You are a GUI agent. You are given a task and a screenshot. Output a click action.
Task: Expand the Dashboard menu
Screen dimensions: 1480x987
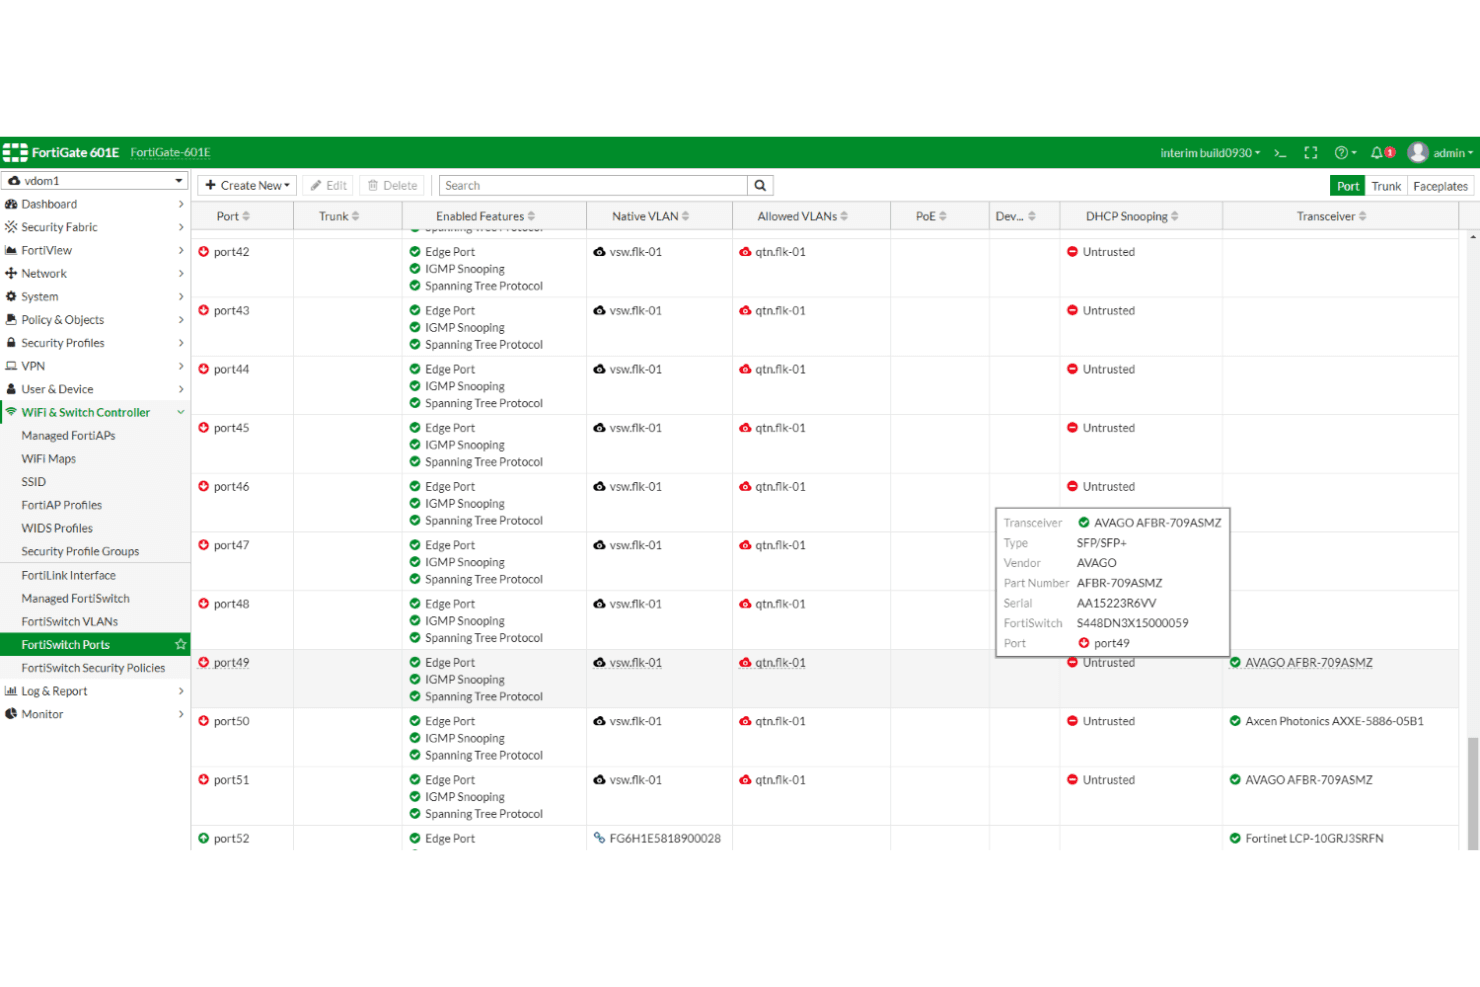coord(95,204)
